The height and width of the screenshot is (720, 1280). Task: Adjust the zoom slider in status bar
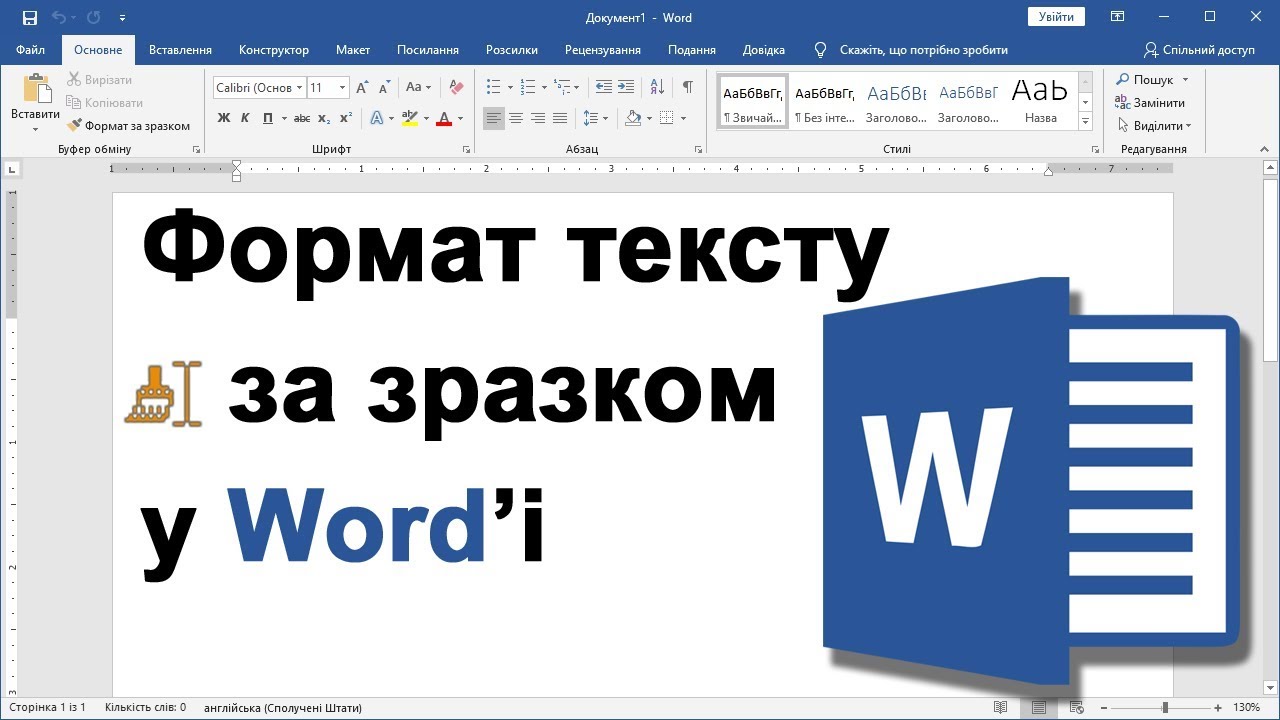click(1164, 707)
